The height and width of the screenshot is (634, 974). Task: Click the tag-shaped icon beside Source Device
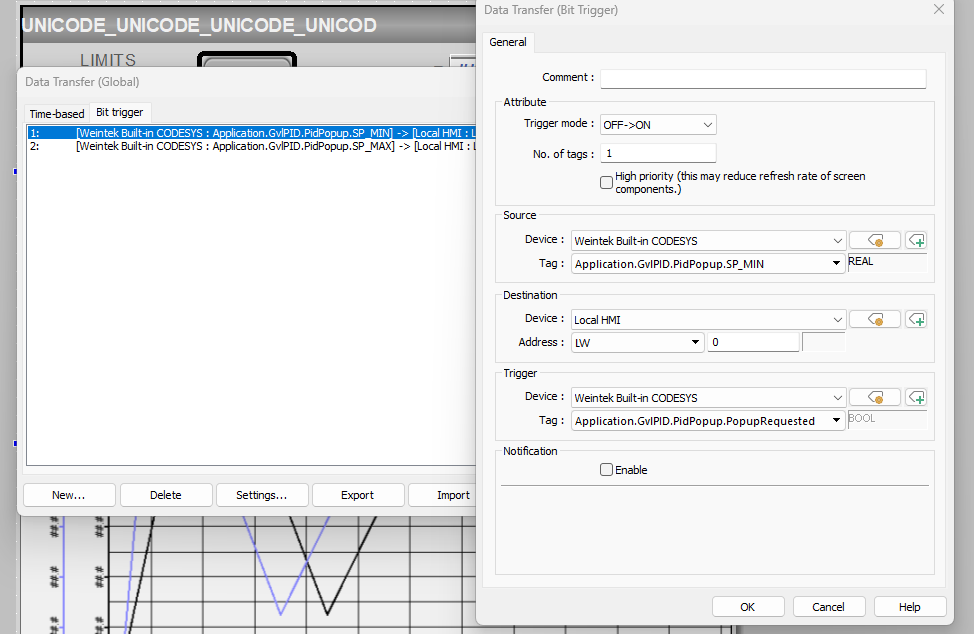(x=875, y=240)
